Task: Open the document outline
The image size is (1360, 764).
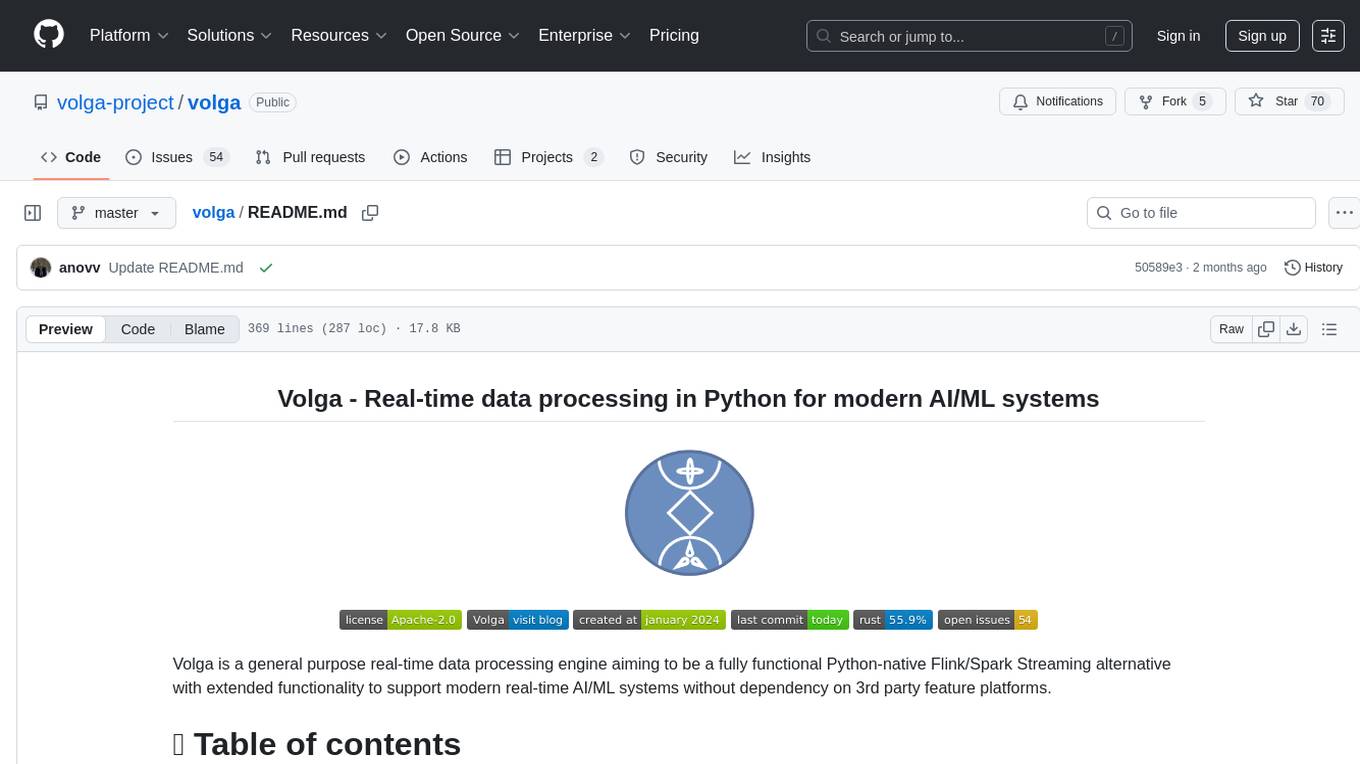Action: point(1329,329)
